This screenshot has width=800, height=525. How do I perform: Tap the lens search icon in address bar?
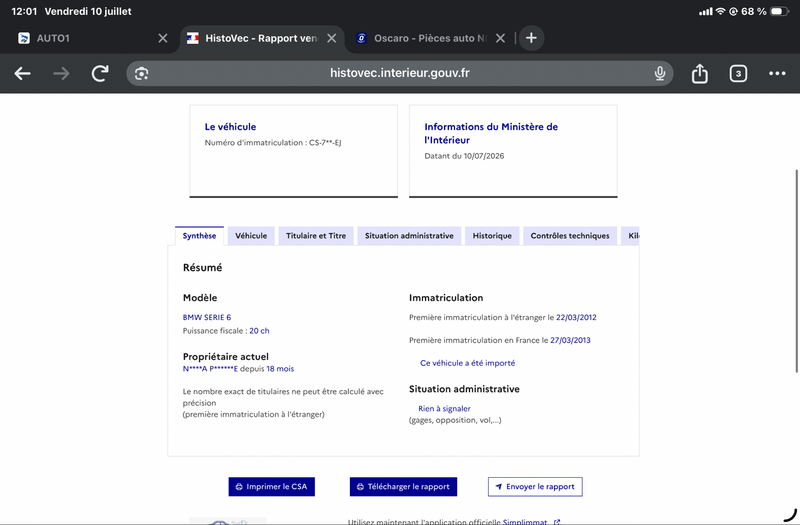141,73
